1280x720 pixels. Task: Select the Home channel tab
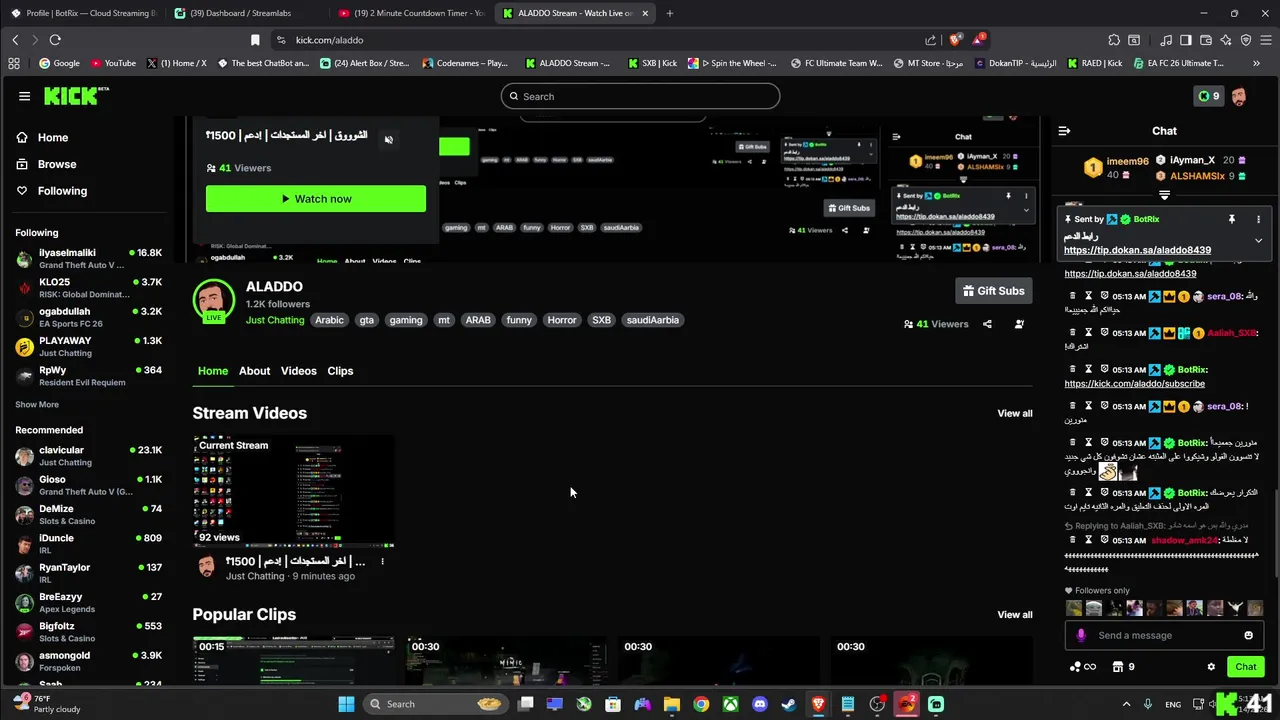pos(212,371)
